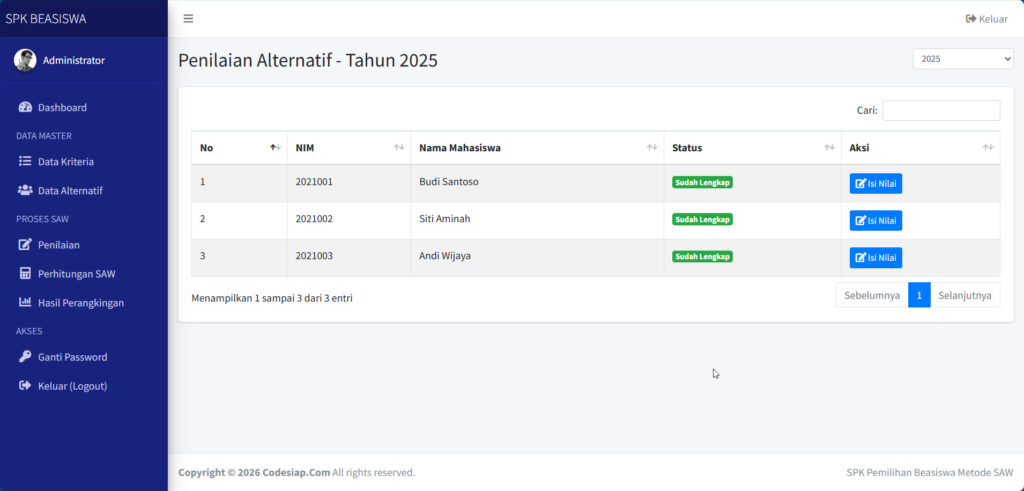Screen dimensions: 1024x491
Task: Click the Cari search field
Action: pos(940,110)
